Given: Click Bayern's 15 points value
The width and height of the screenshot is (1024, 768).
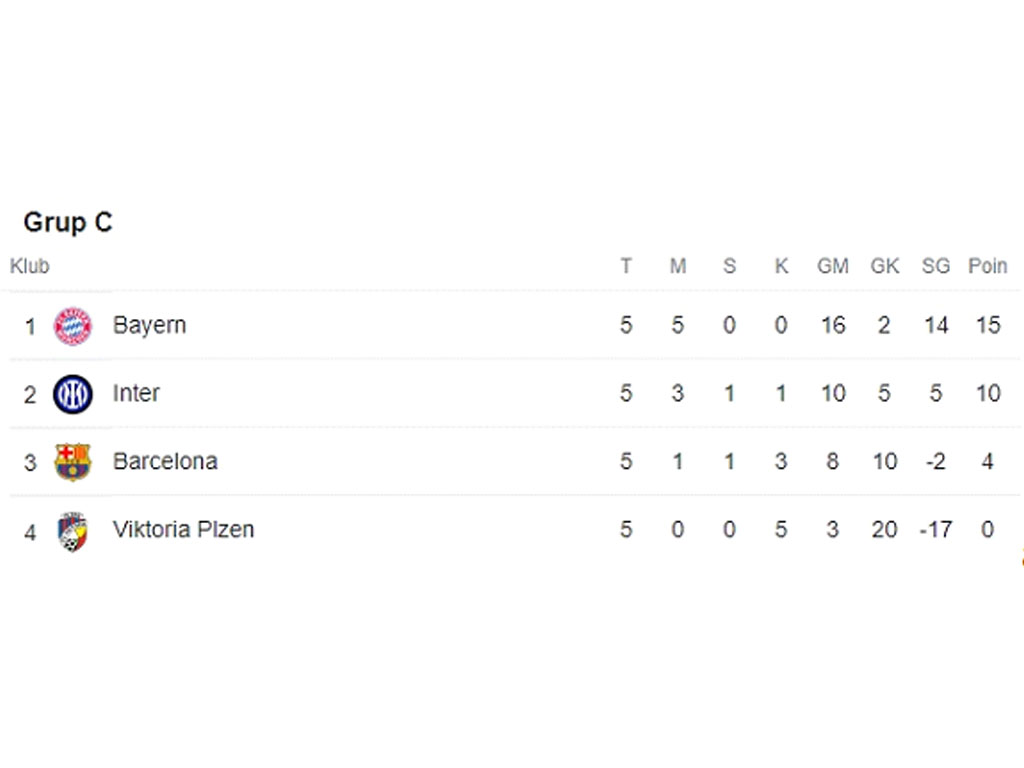Looking at the screenshot, I should [x=987, y=325].
